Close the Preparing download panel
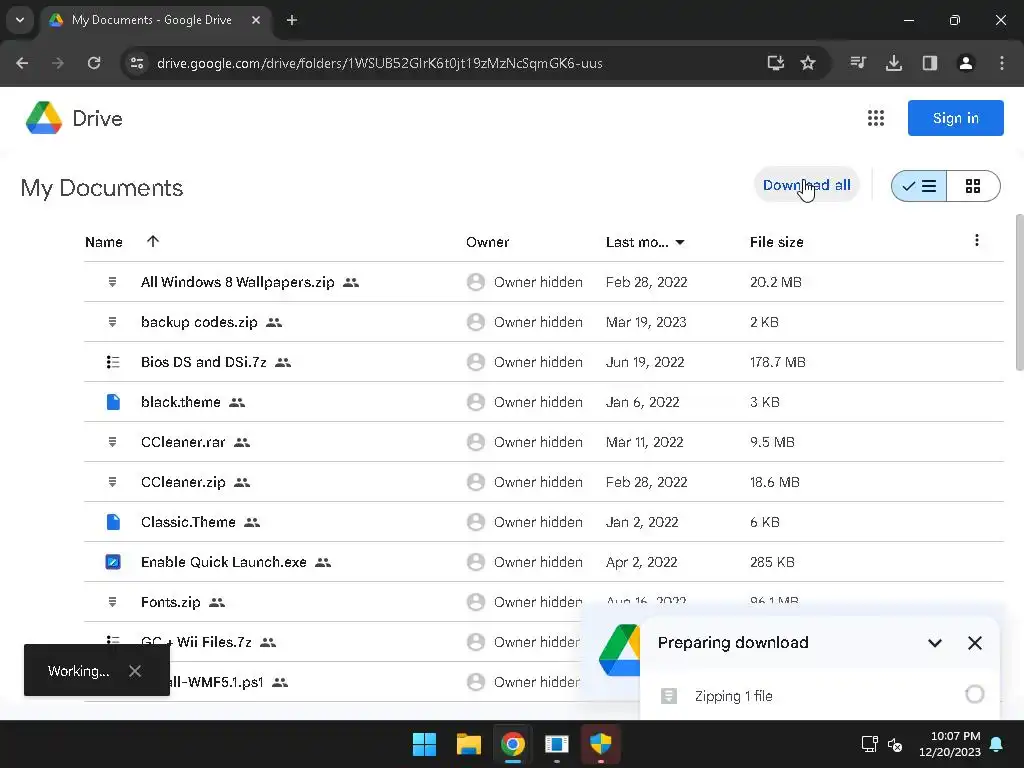Screen dimensions: 1024x768 (x=974, y=643)
